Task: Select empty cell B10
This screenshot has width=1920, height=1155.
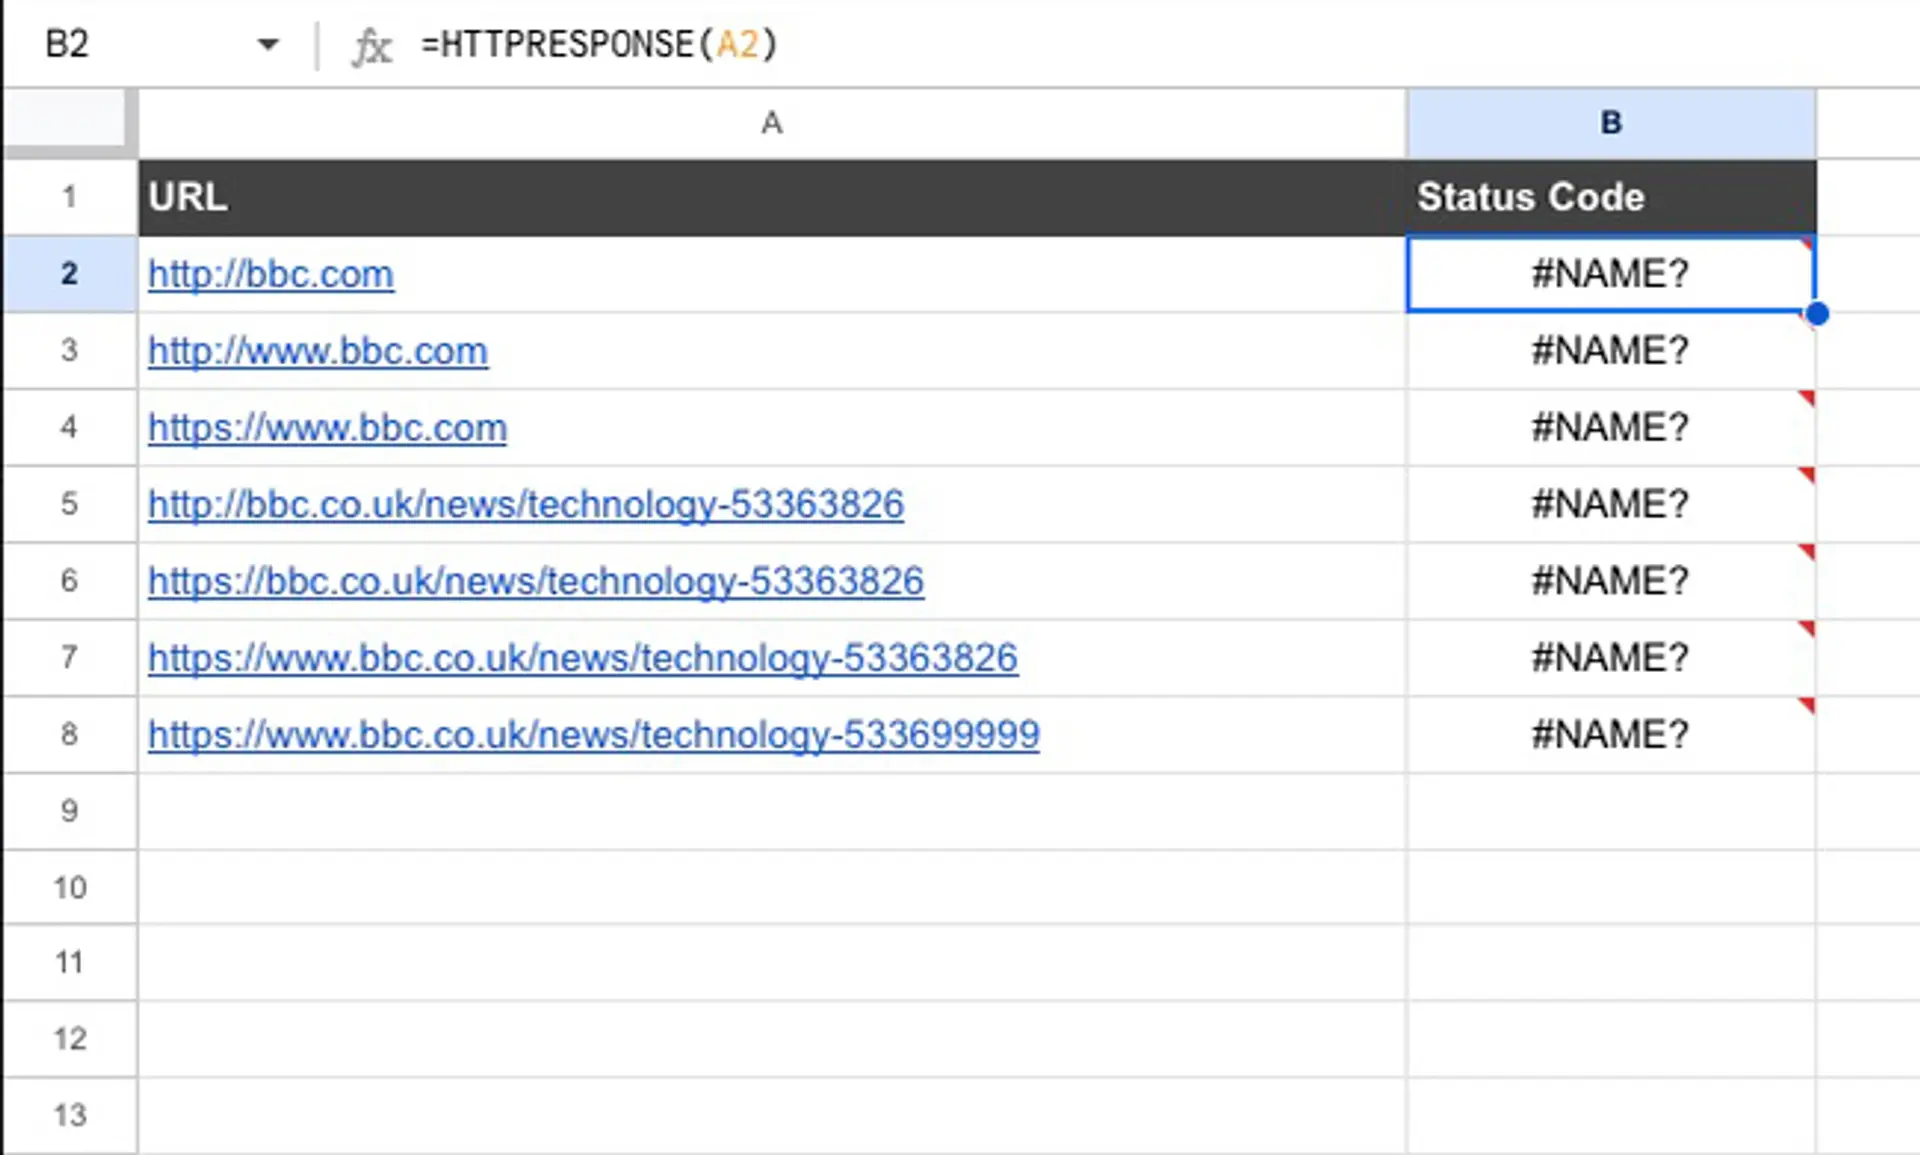Action: pos(1611,888)
